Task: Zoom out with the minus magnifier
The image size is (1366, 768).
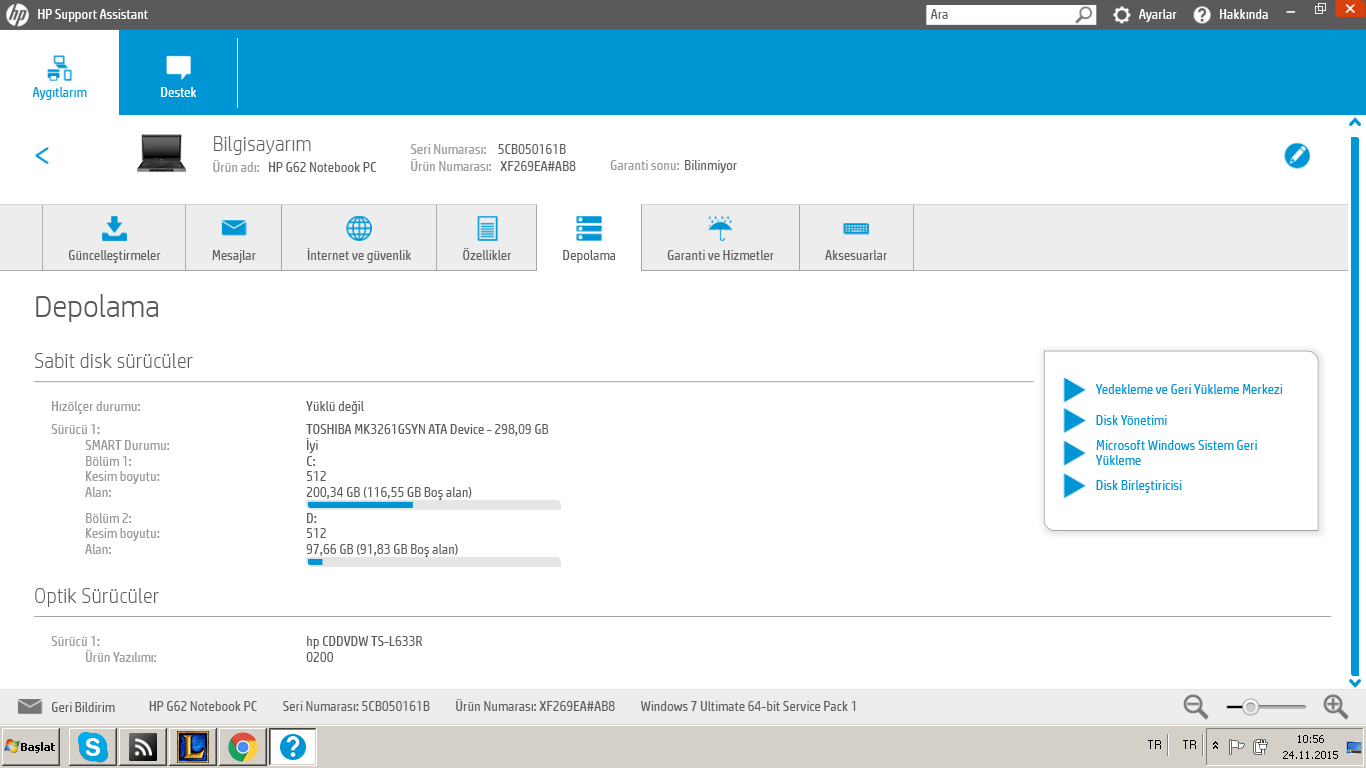Action: pos(1196,706)
